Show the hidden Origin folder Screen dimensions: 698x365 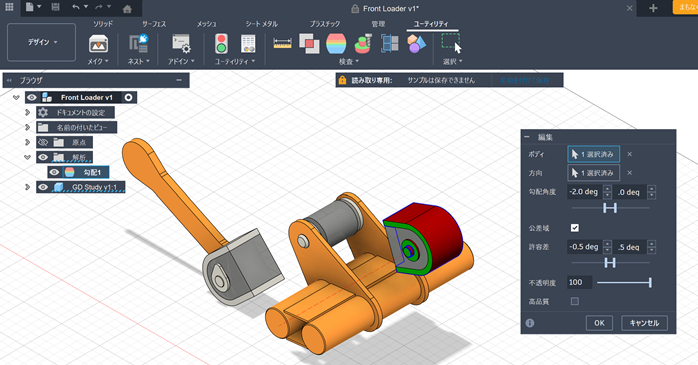pyautogui.click(x=43, y=142)
